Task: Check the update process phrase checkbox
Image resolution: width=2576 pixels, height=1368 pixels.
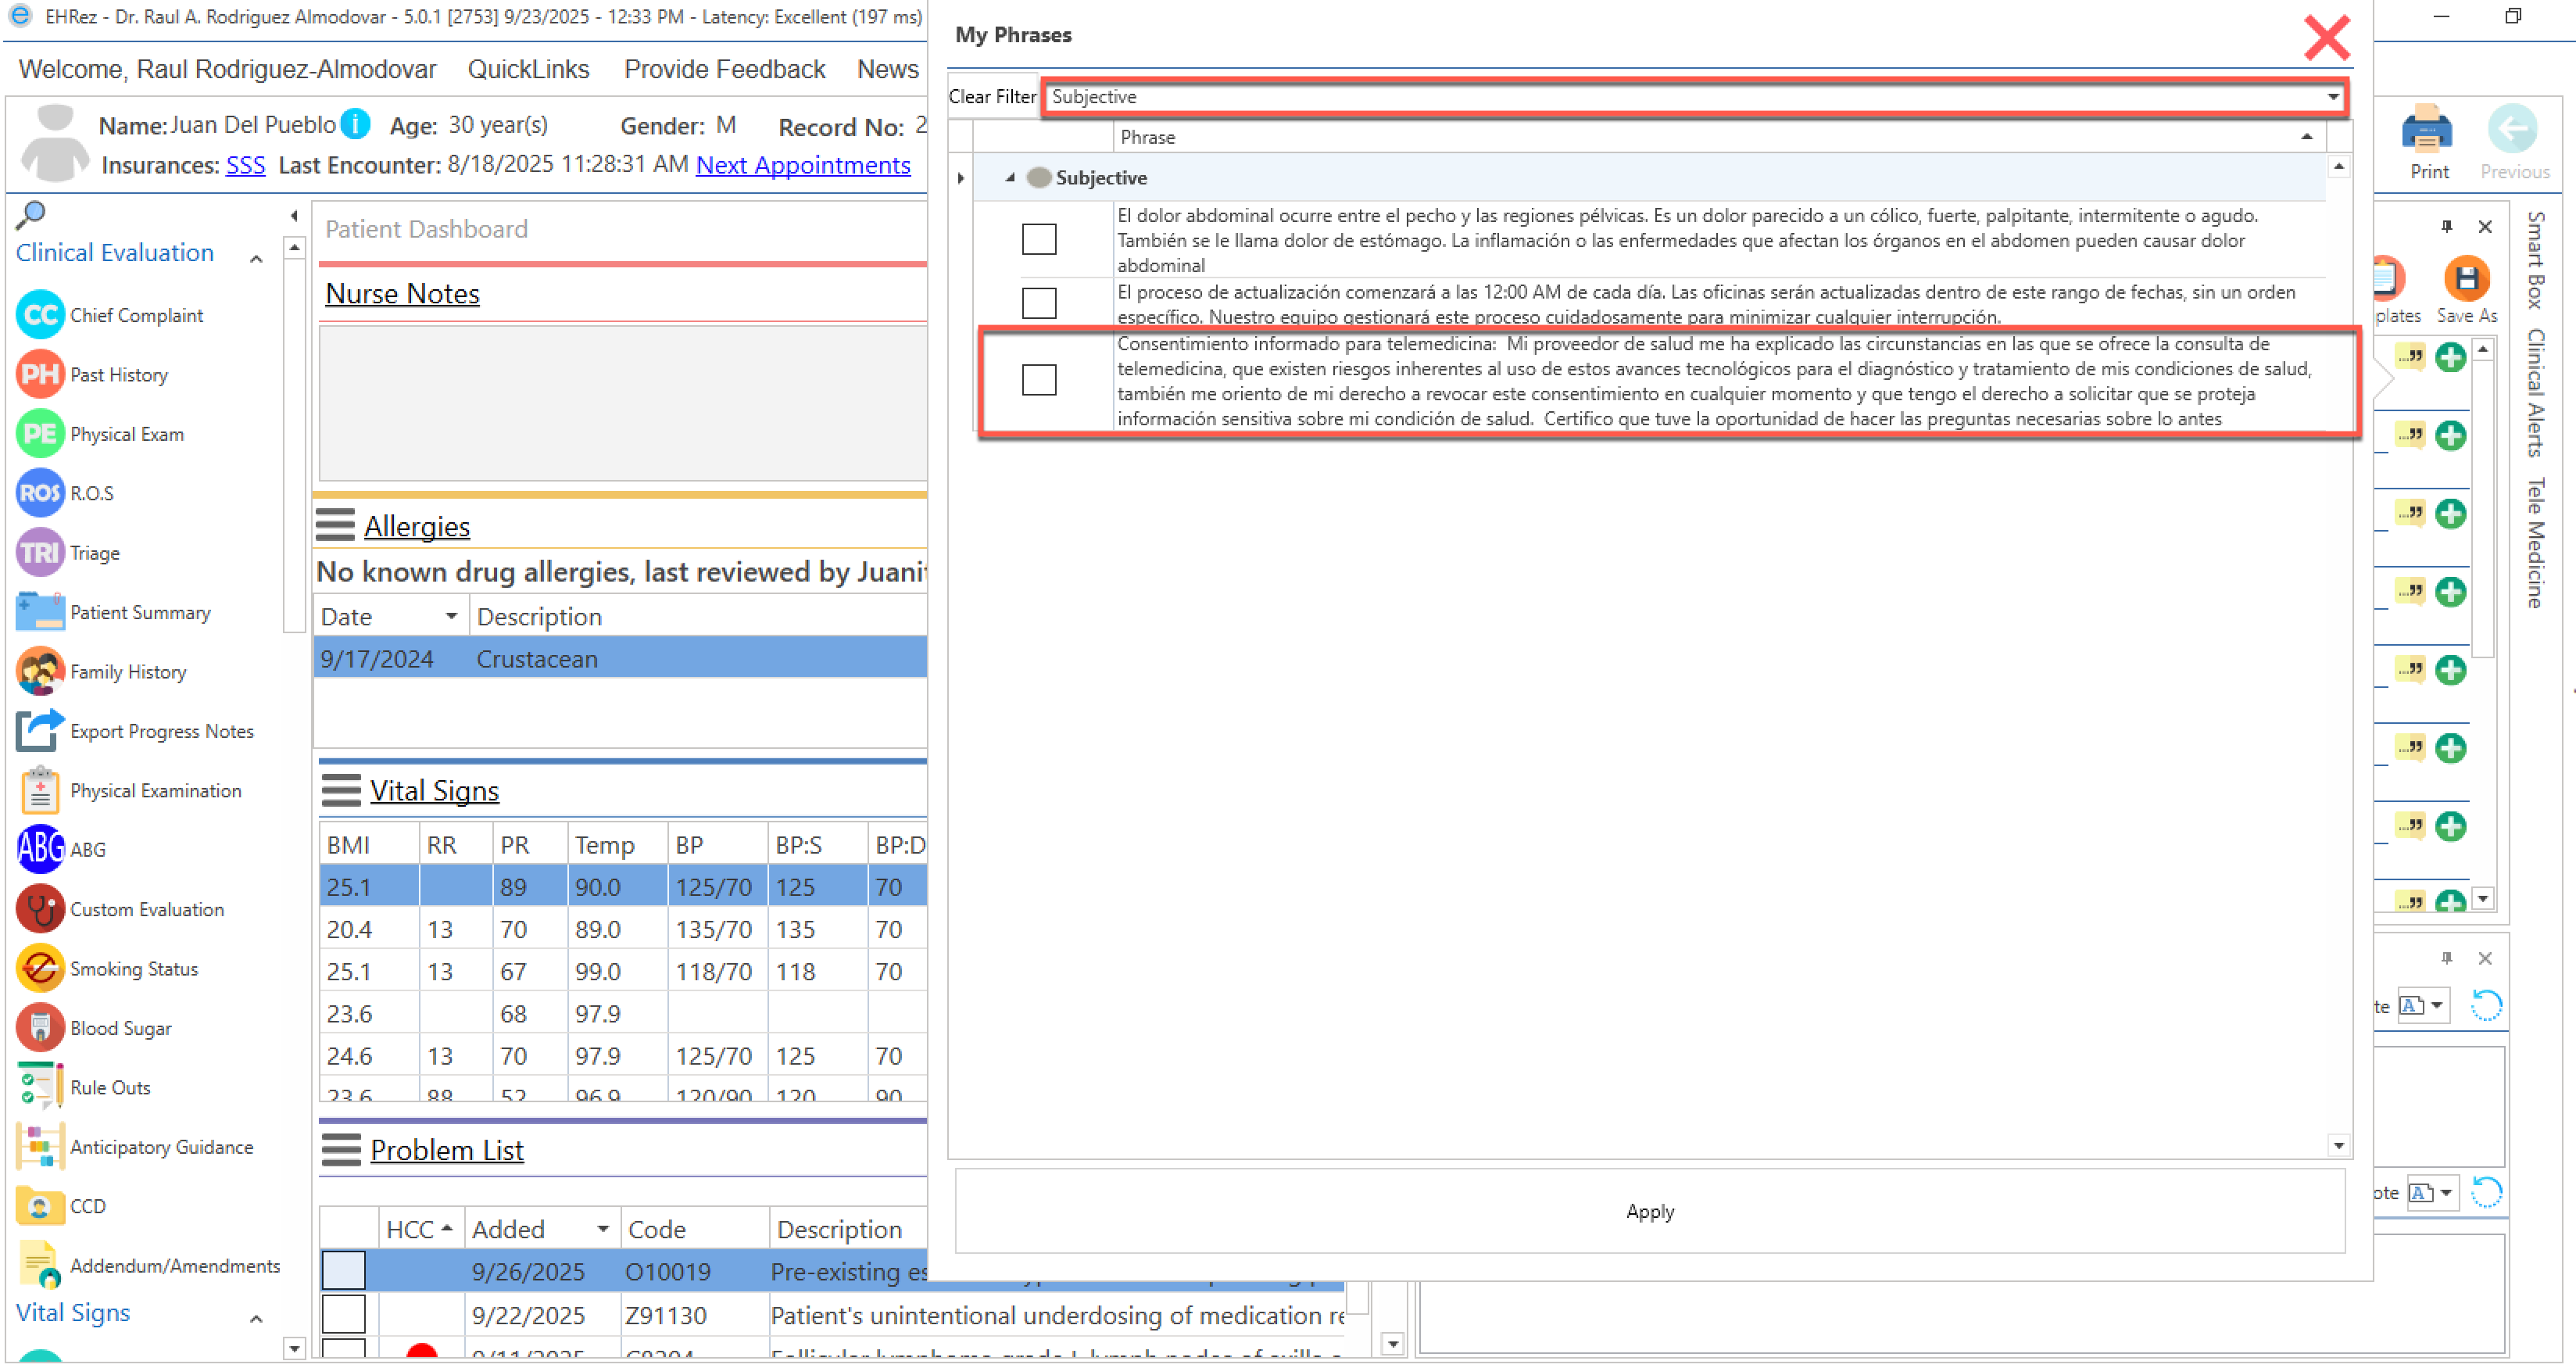Action: [1039, 303]
